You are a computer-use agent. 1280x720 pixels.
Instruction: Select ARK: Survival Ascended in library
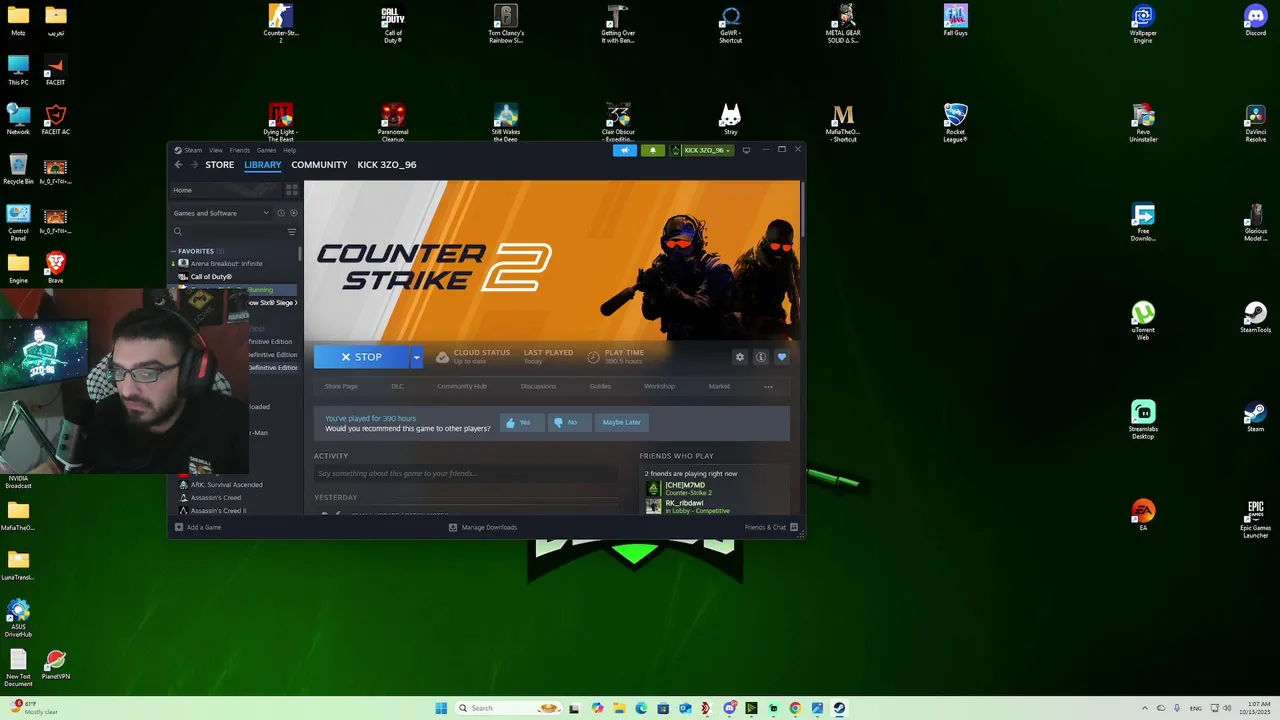pos(226,485)
